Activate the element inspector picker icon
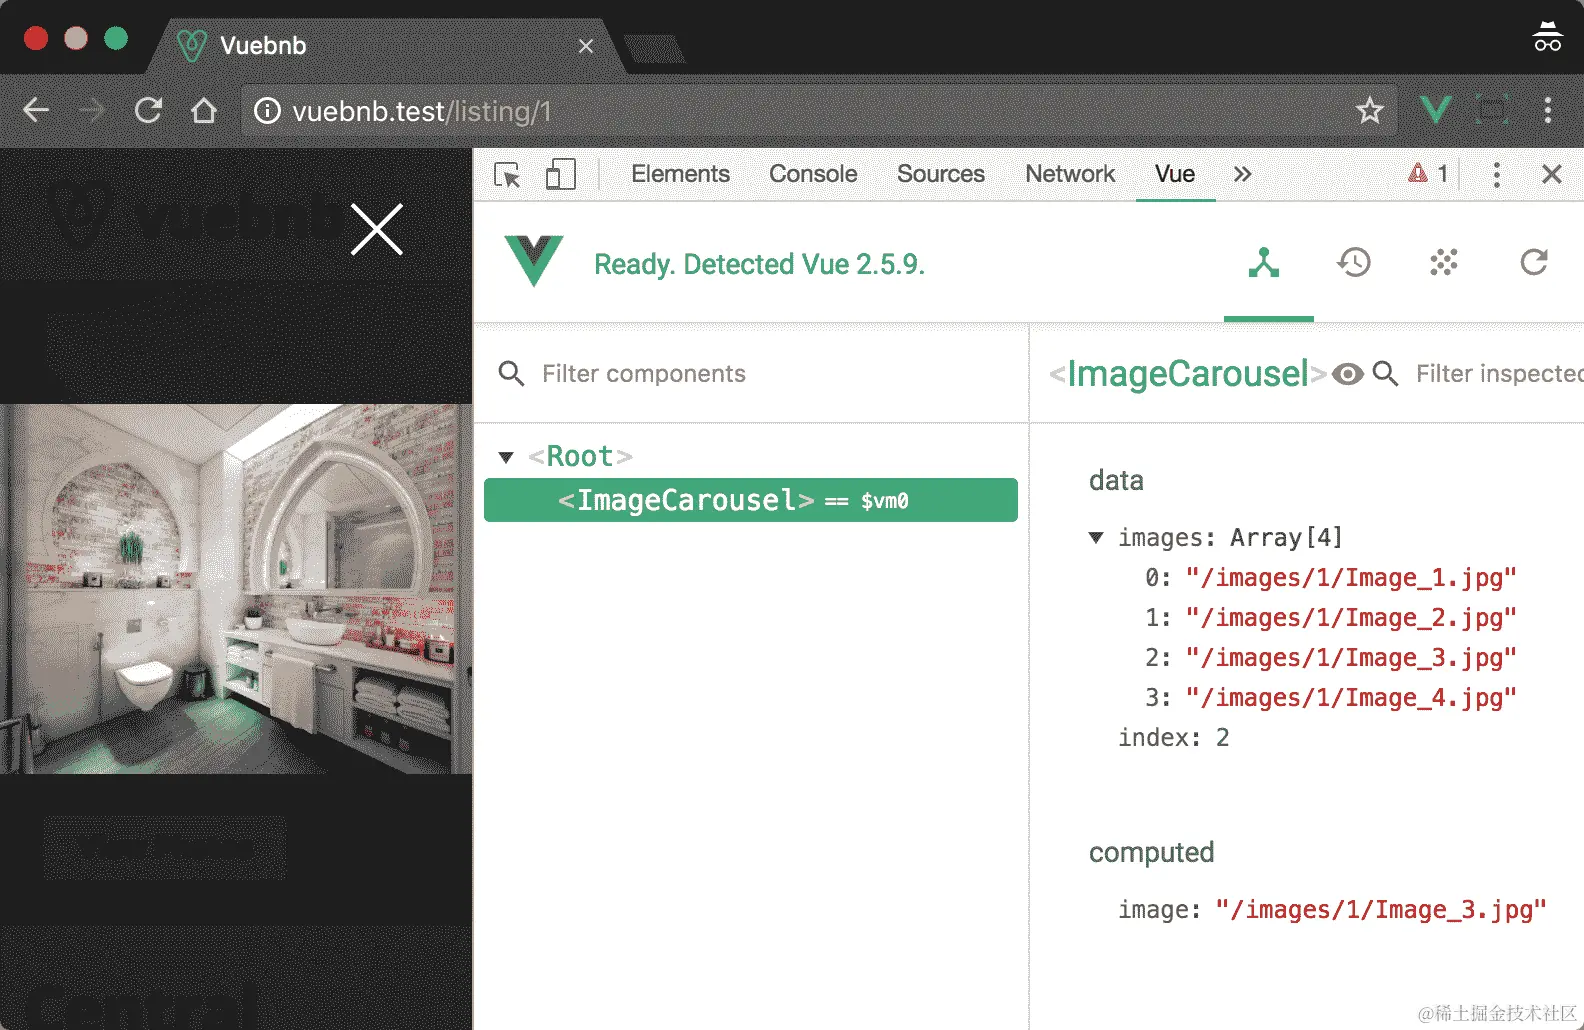The height and width of the screenshot is (1030, 1584). 507,175
